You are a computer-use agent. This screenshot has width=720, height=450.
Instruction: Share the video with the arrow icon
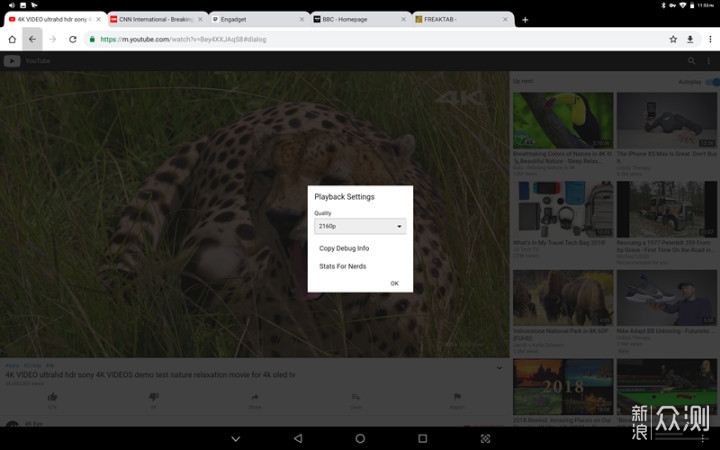pos(255,397)
